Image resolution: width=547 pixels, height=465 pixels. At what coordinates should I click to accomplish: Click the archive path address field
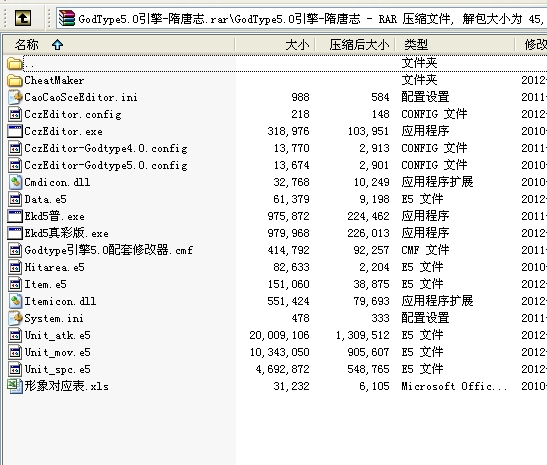[301, 18]
